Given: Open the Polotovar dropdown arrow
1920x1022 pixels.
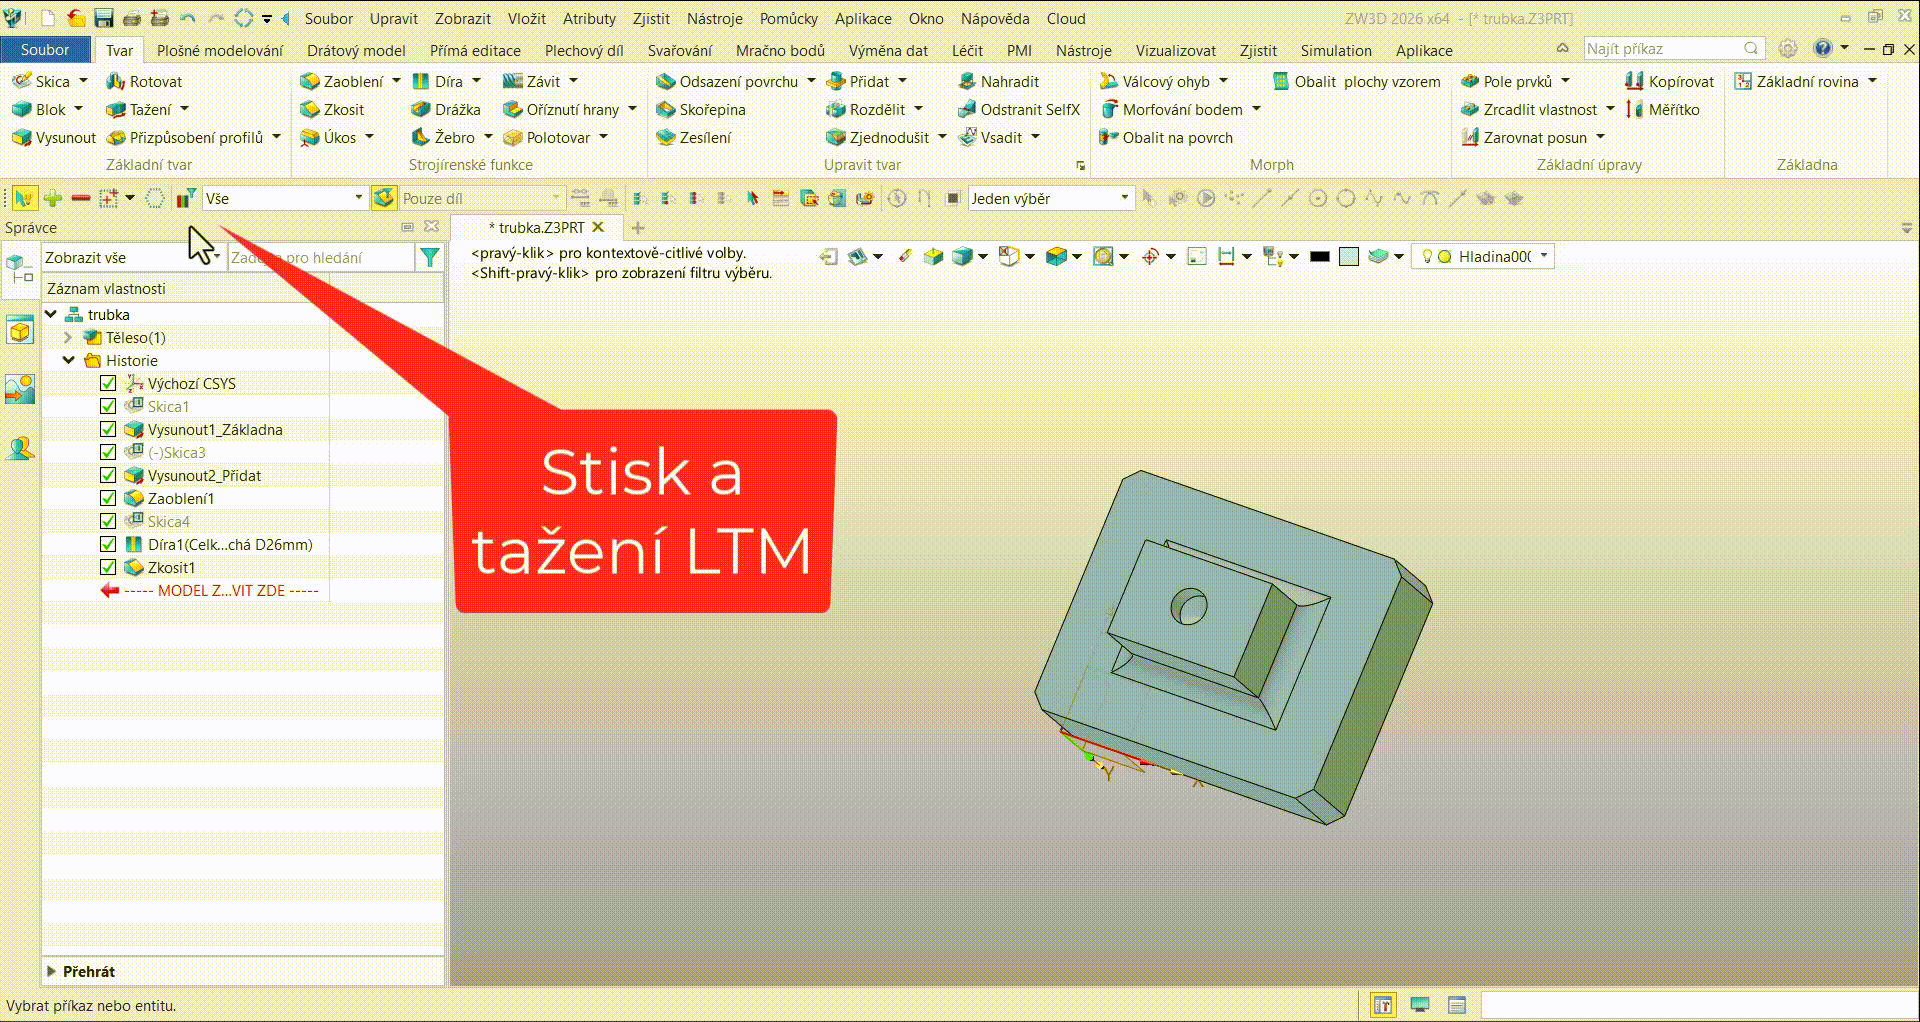Looking at the screenshot, I should tap(604, 137).
